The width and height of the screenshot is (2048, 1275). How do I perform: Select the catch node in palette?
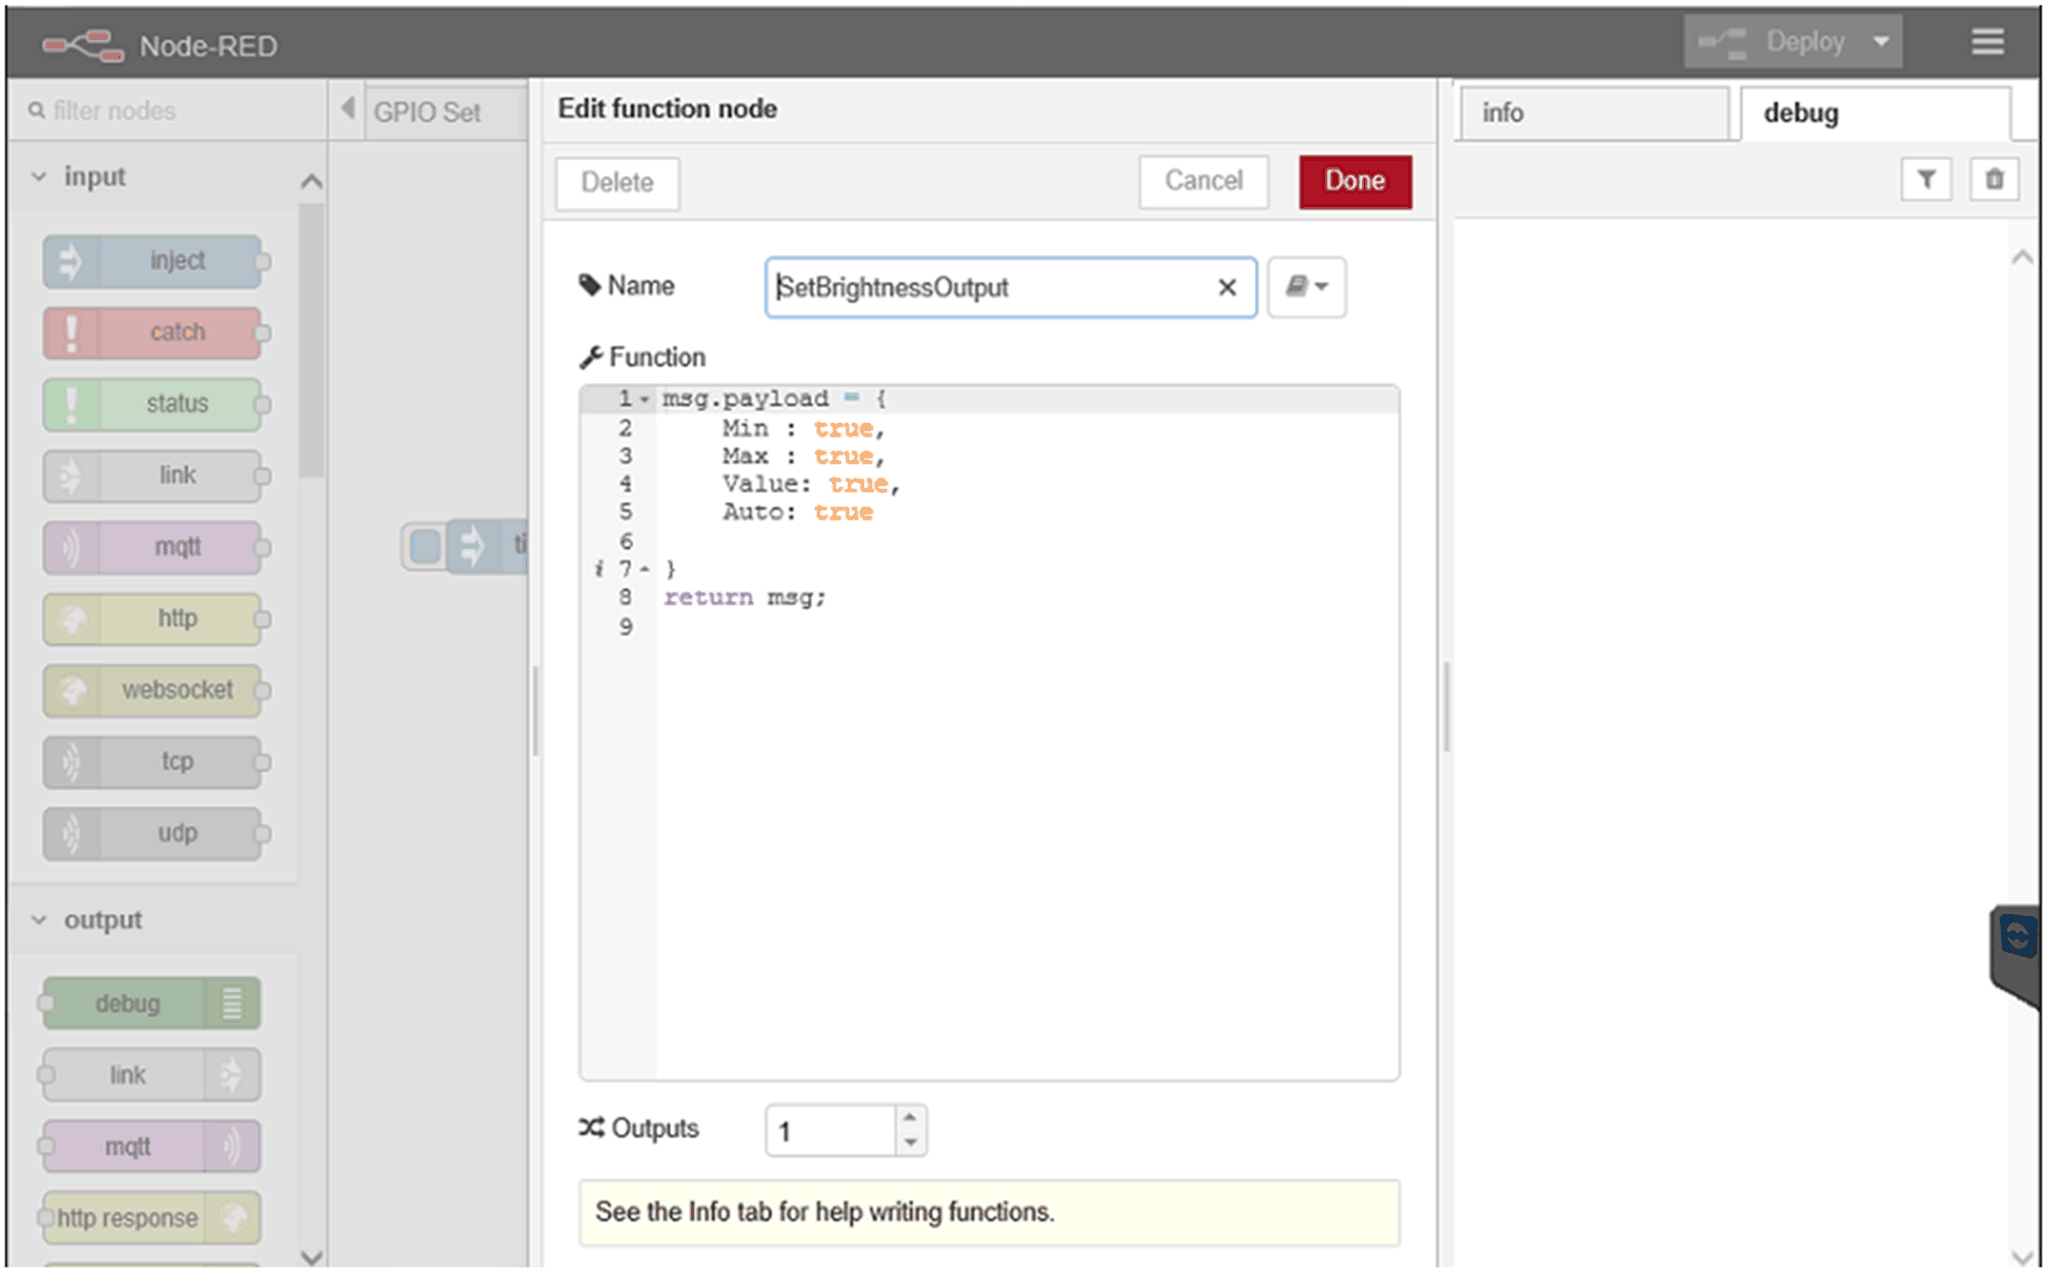pos(153,333)
